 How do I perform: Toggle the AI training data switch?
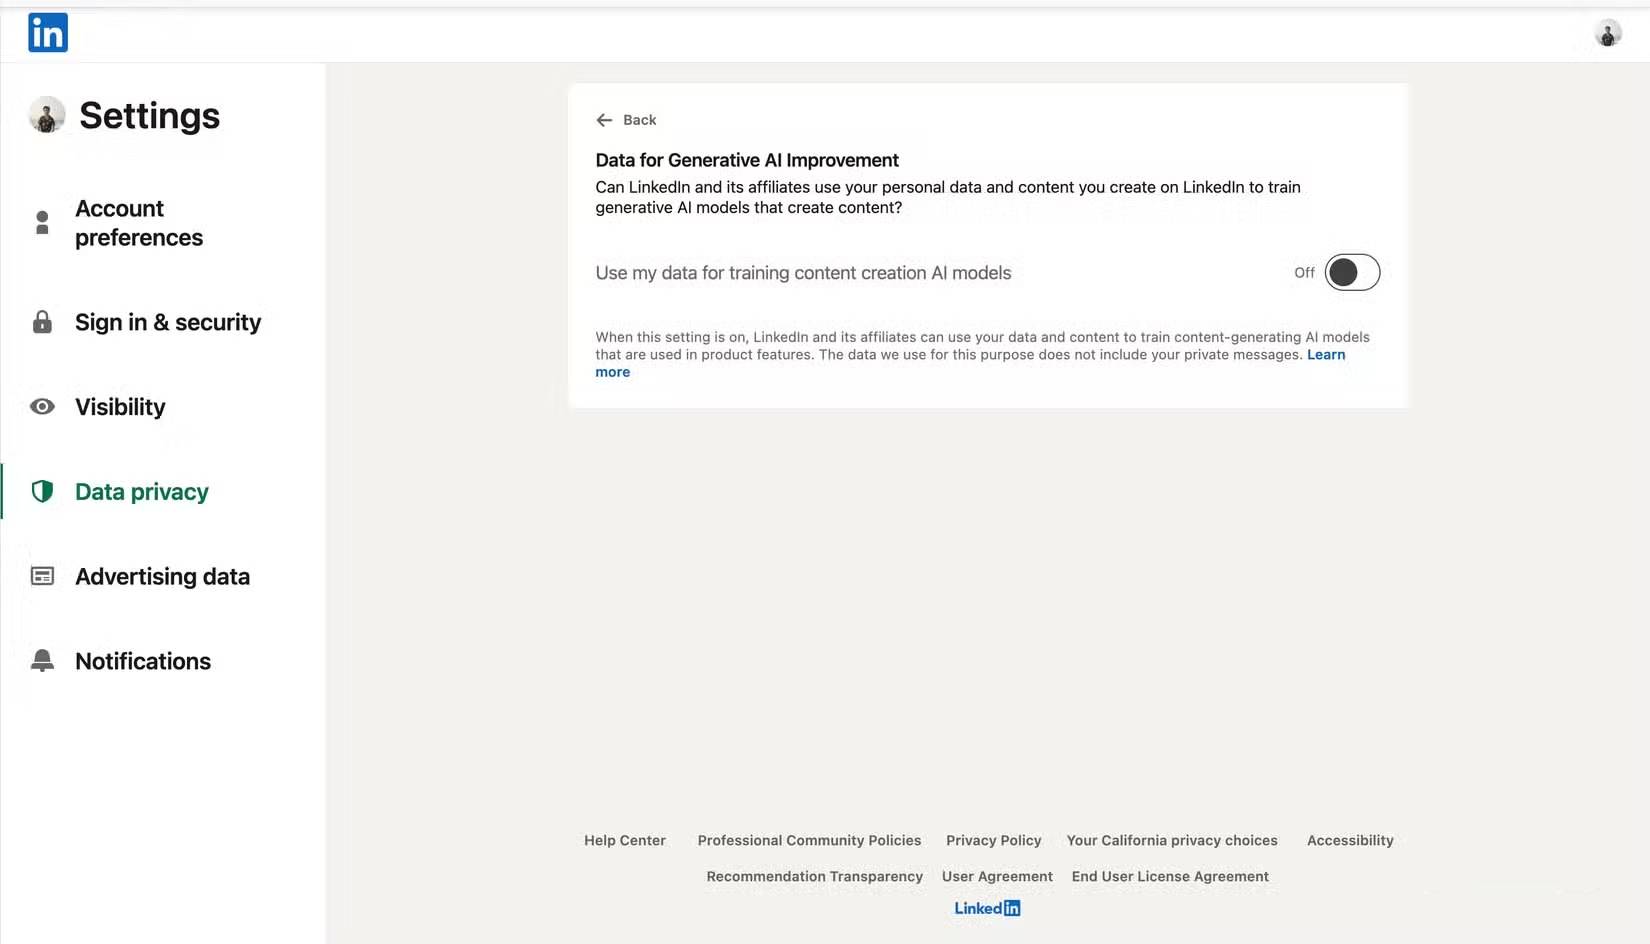pos(1351,272)
